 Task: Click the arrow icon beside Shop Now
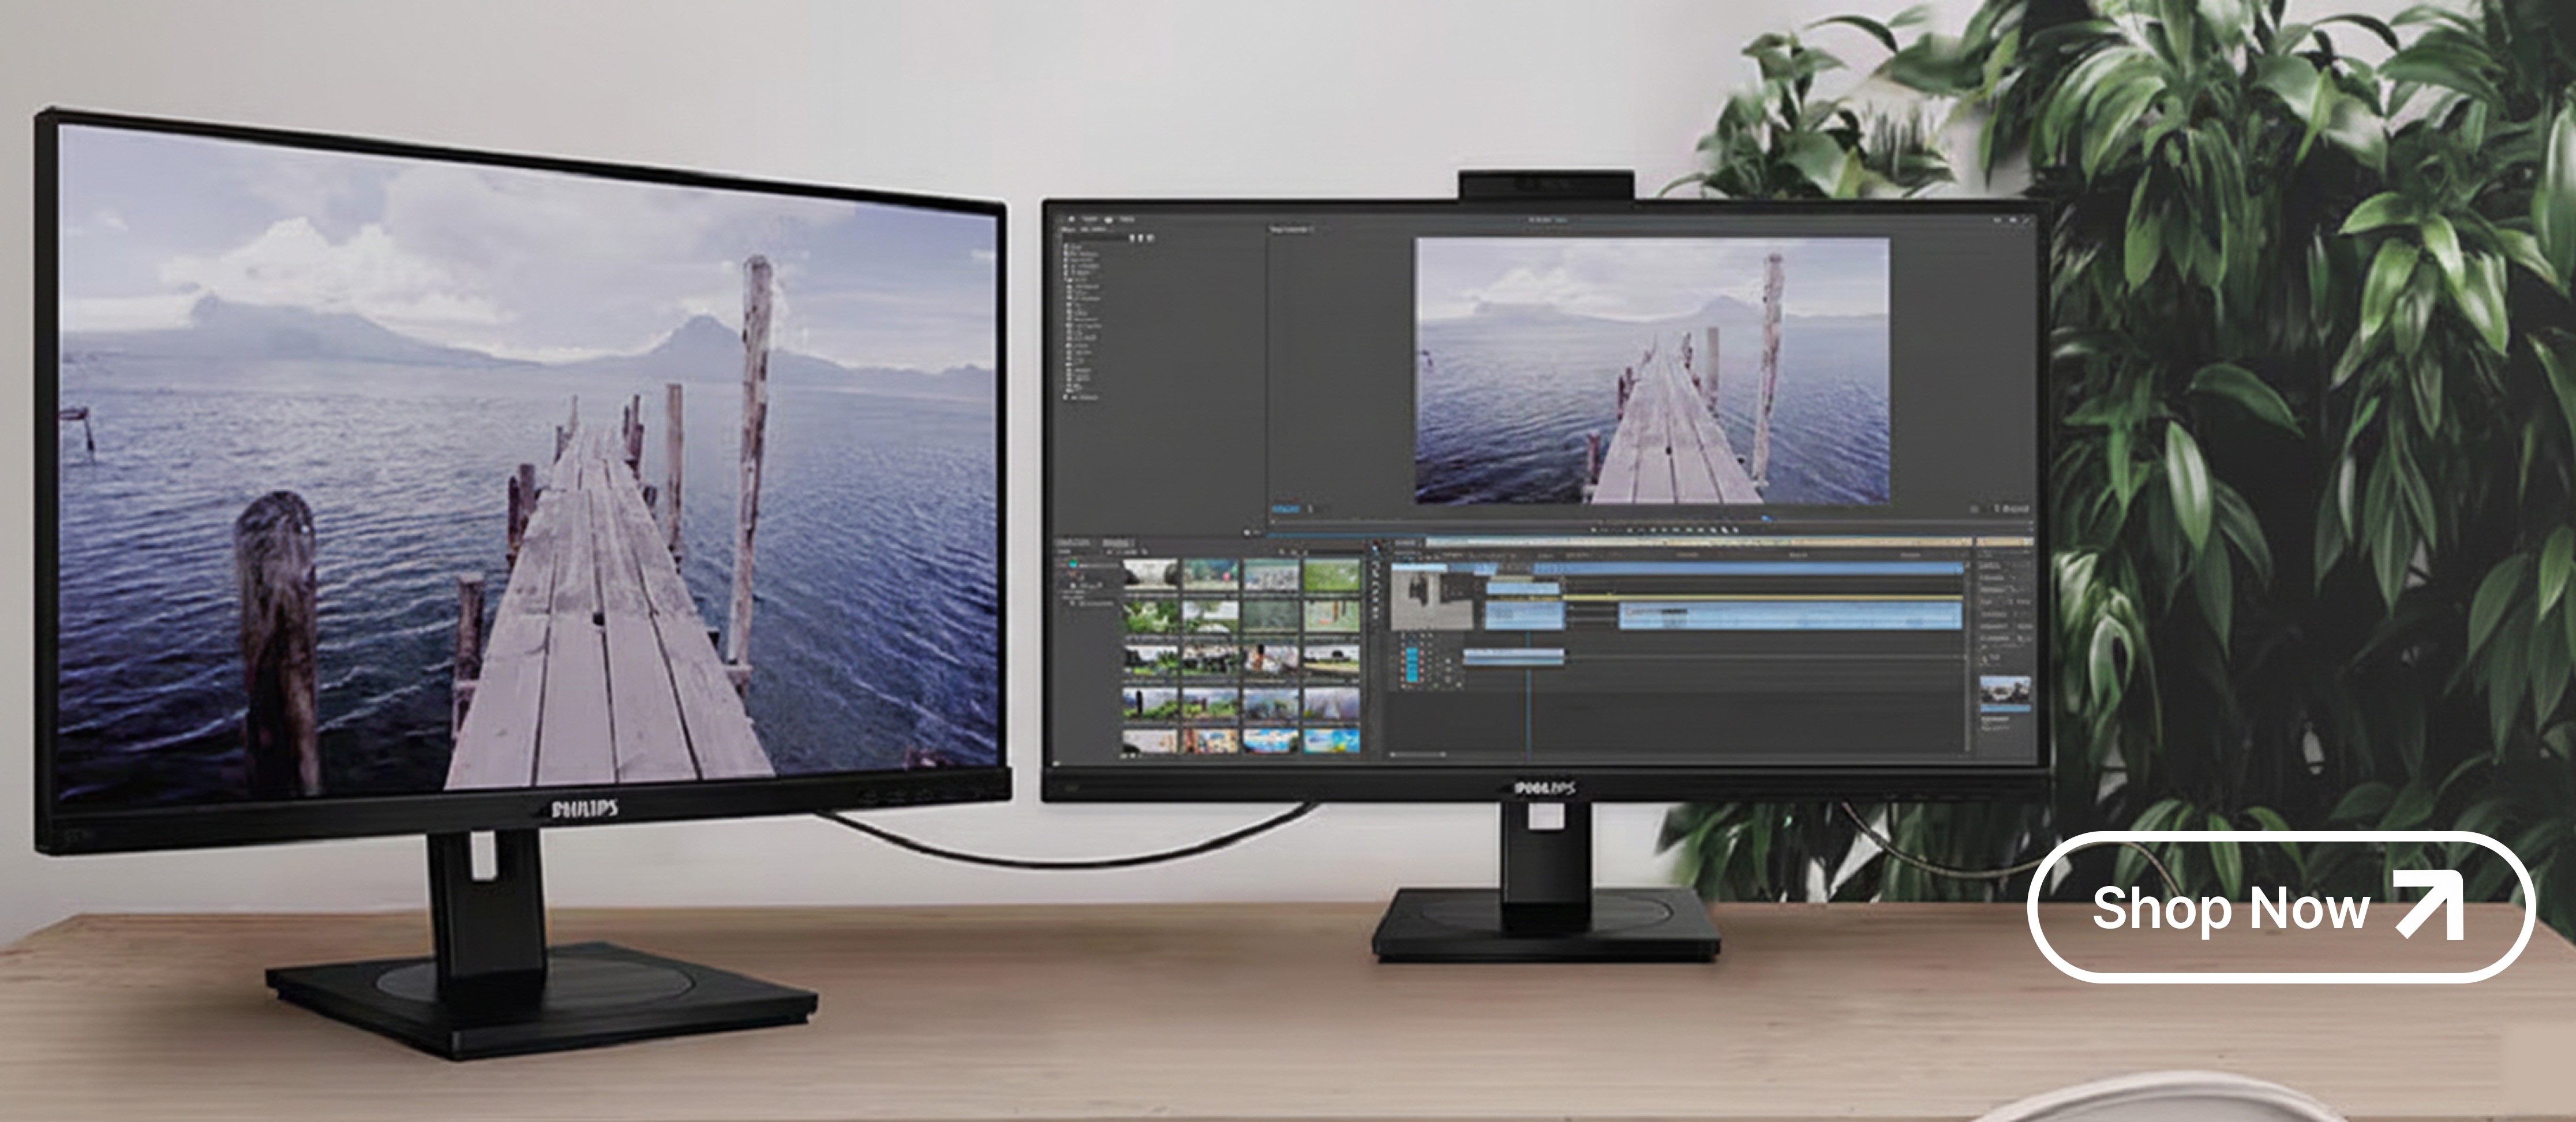click(2430, 905)
